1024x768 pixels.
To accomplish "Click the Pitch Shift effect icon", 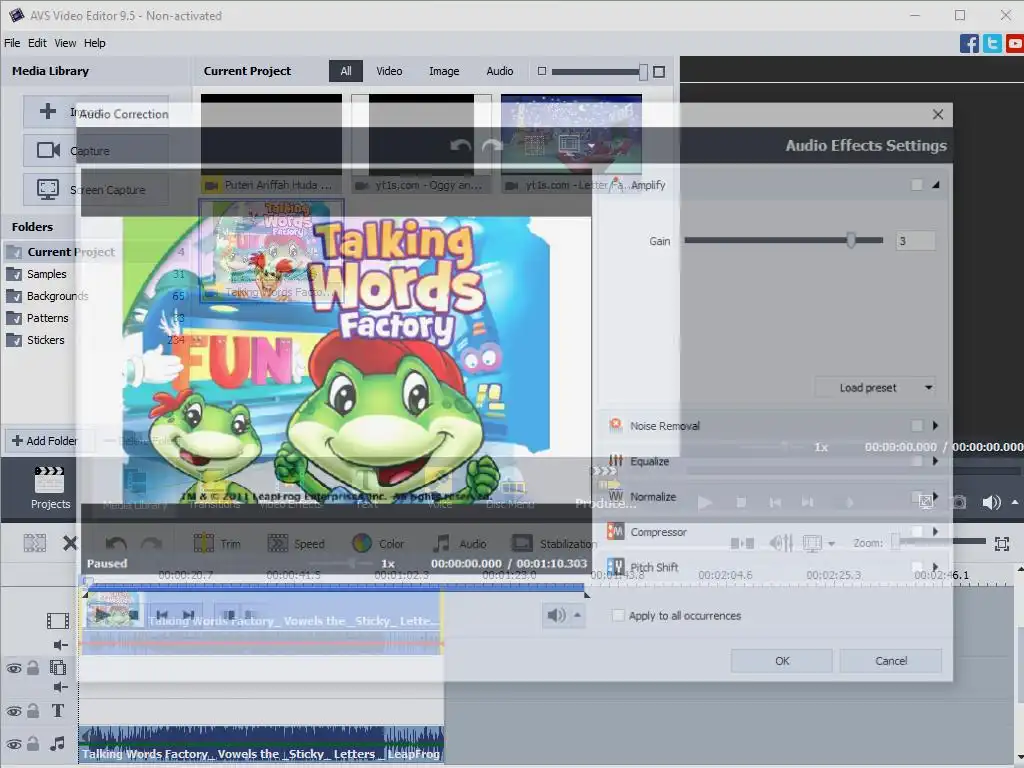I will click(x=615, y=567).
